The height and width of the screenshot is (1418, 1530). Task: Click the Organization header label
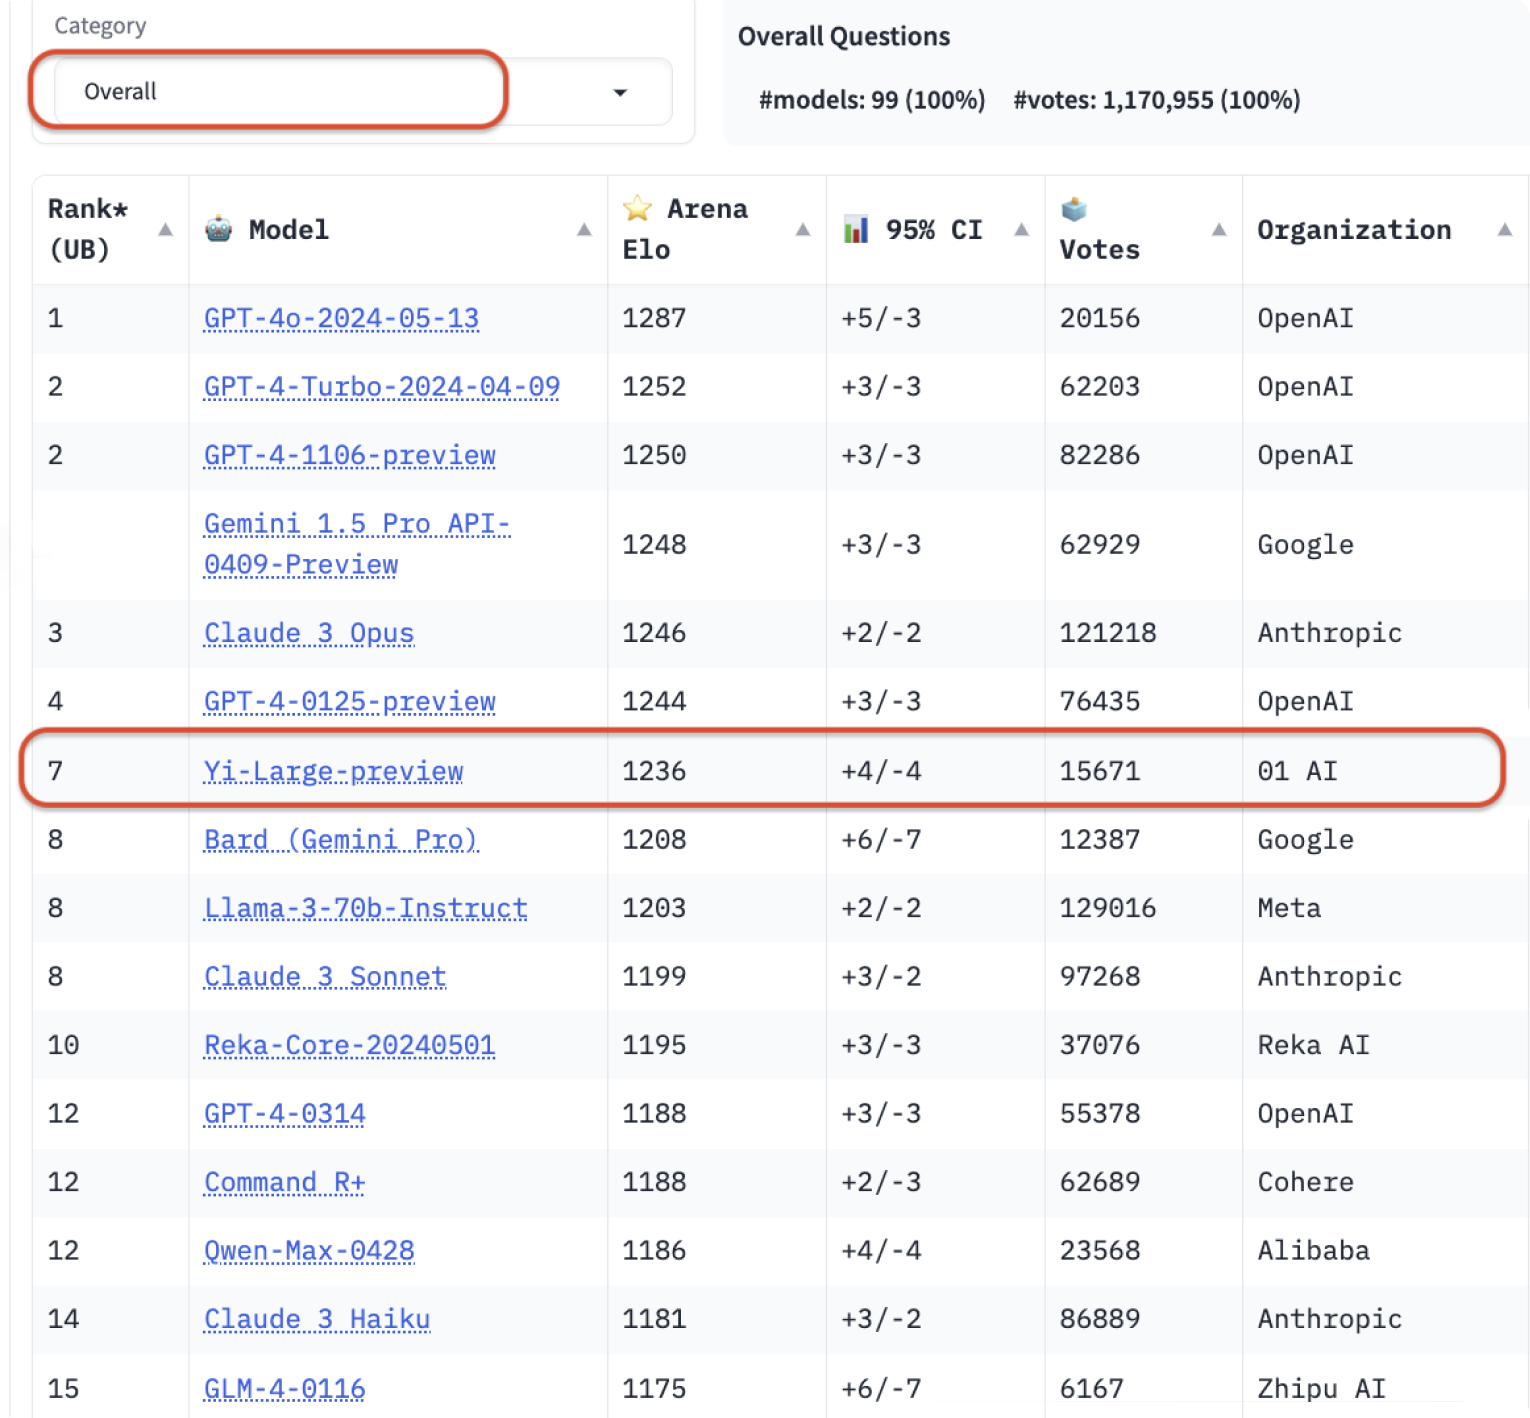click(1355, 230)
